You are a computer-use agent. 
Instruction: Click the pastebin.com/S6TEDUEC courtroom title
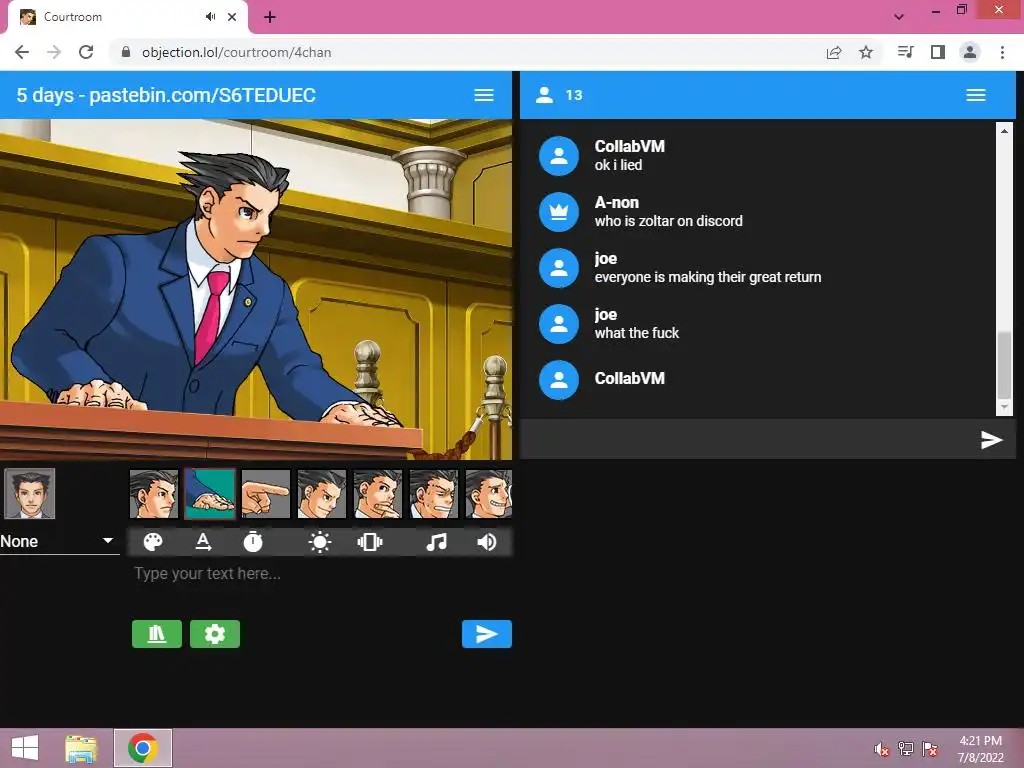(166, 95)
